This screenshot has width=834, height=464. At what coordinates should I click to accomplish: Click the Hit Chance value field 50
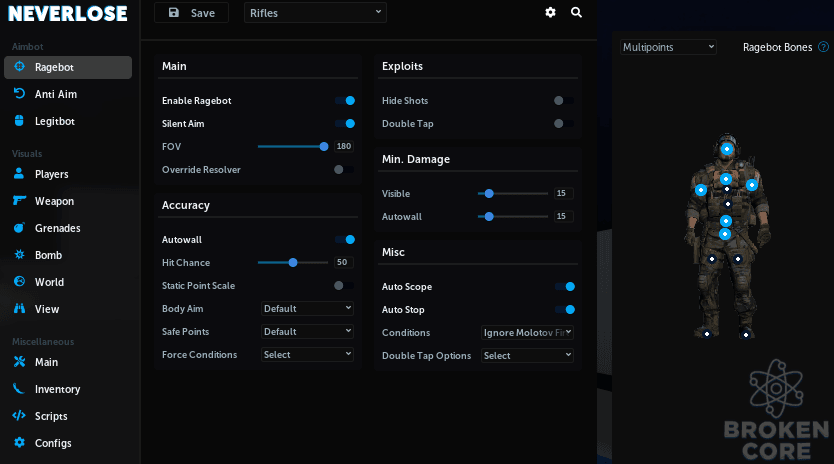pos(344,262)
